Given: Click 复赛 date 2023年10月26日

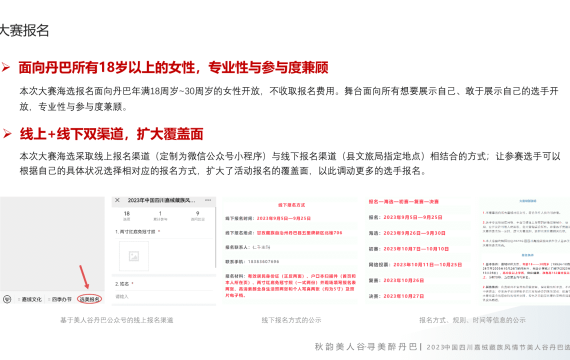Looking at the screenshot, I should (404, 280).
